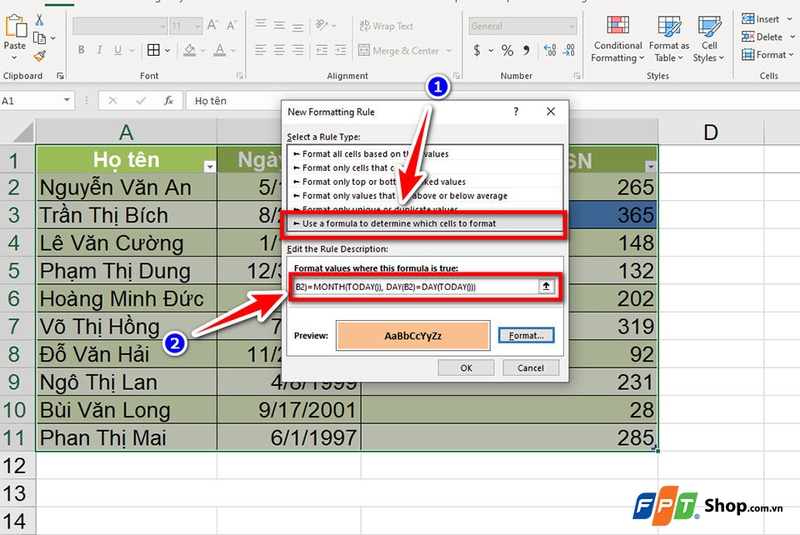The height and width of the screenshot is (535, 800).
Task: Open Cell Styles menu
Action: [x=709, y=39]
